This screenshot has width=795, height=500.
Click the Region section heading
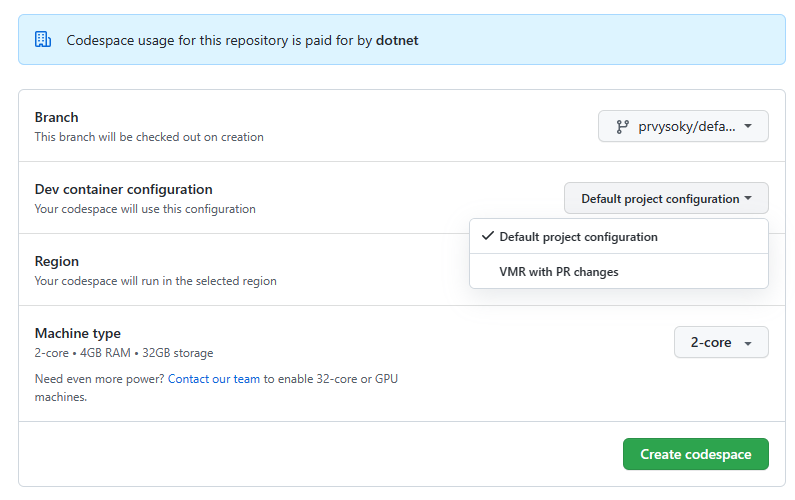56,261
